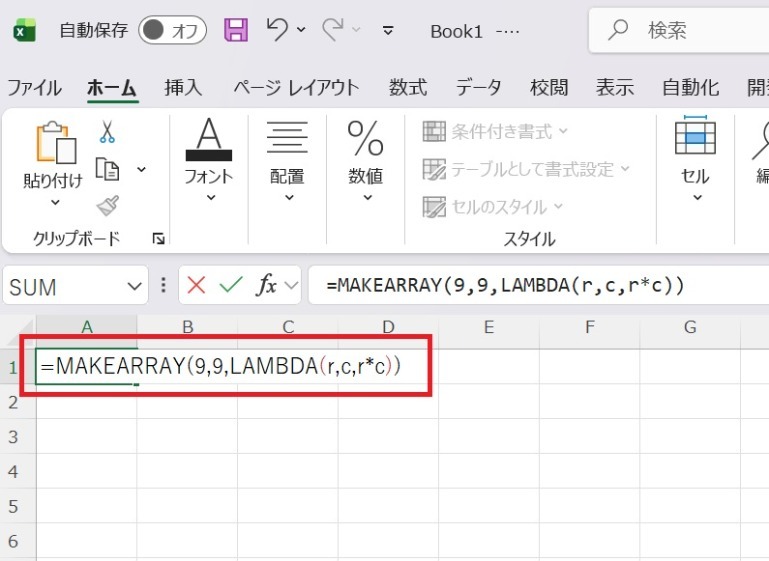Click the select-all corner triangle
The width and height of the screenshot is (769, 561).
click(x=19, y=331)
